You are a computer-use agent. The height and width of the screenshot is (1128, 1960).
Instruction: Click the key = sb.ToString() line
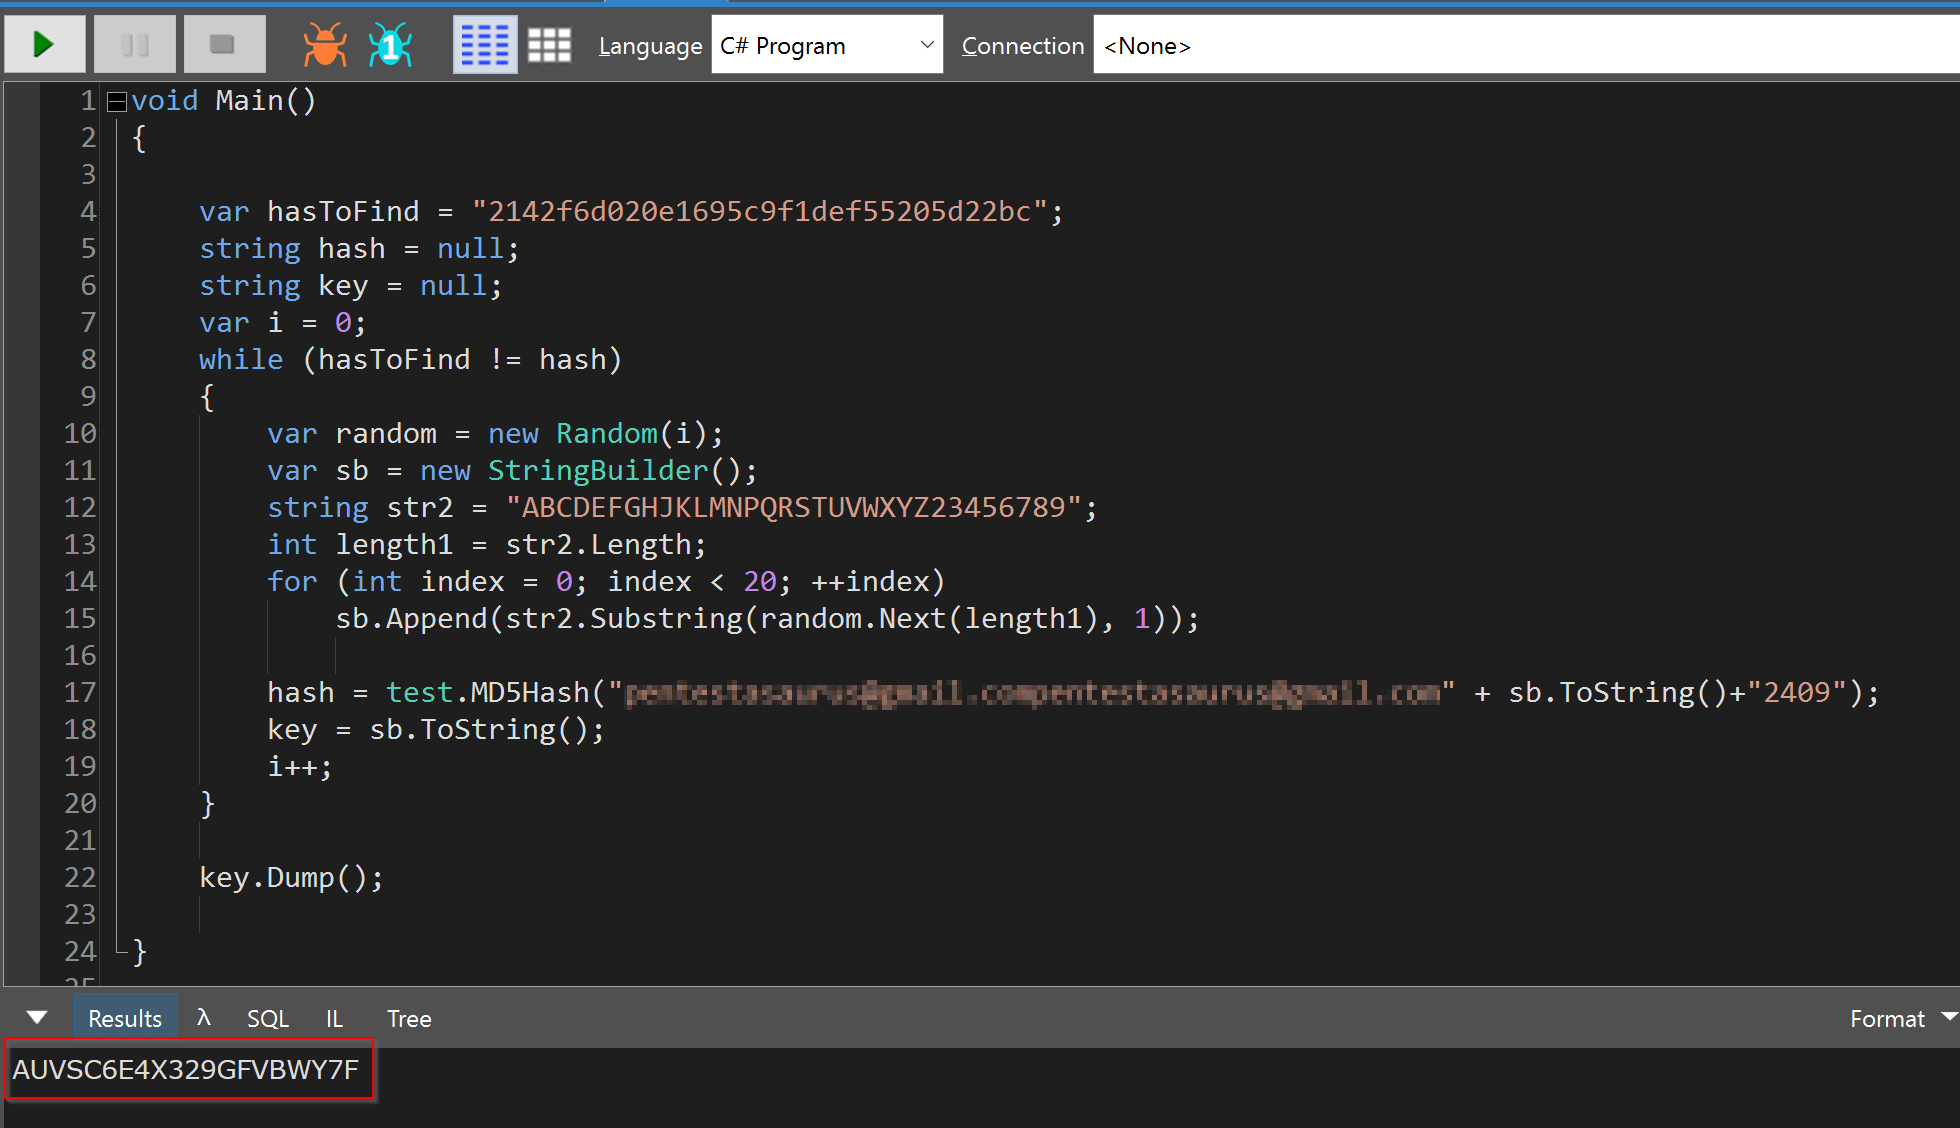pyautogui.click(x=436, y=730)
